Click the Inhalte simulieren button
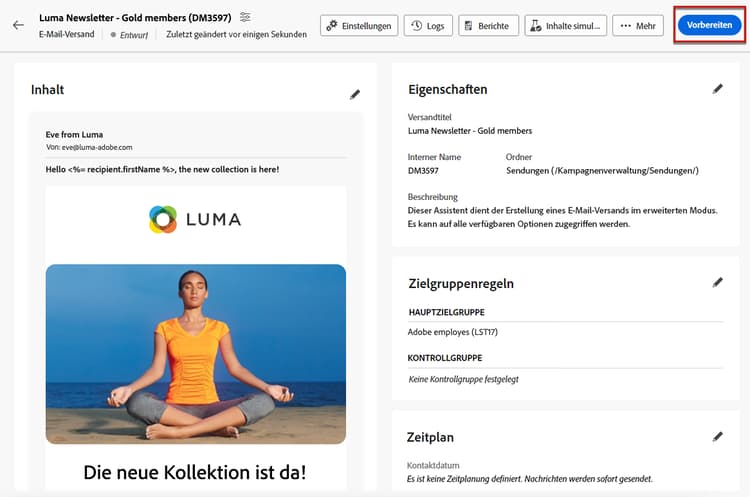Image resolution: width=750 pixels, height=497 pixels. pos(565,26)
